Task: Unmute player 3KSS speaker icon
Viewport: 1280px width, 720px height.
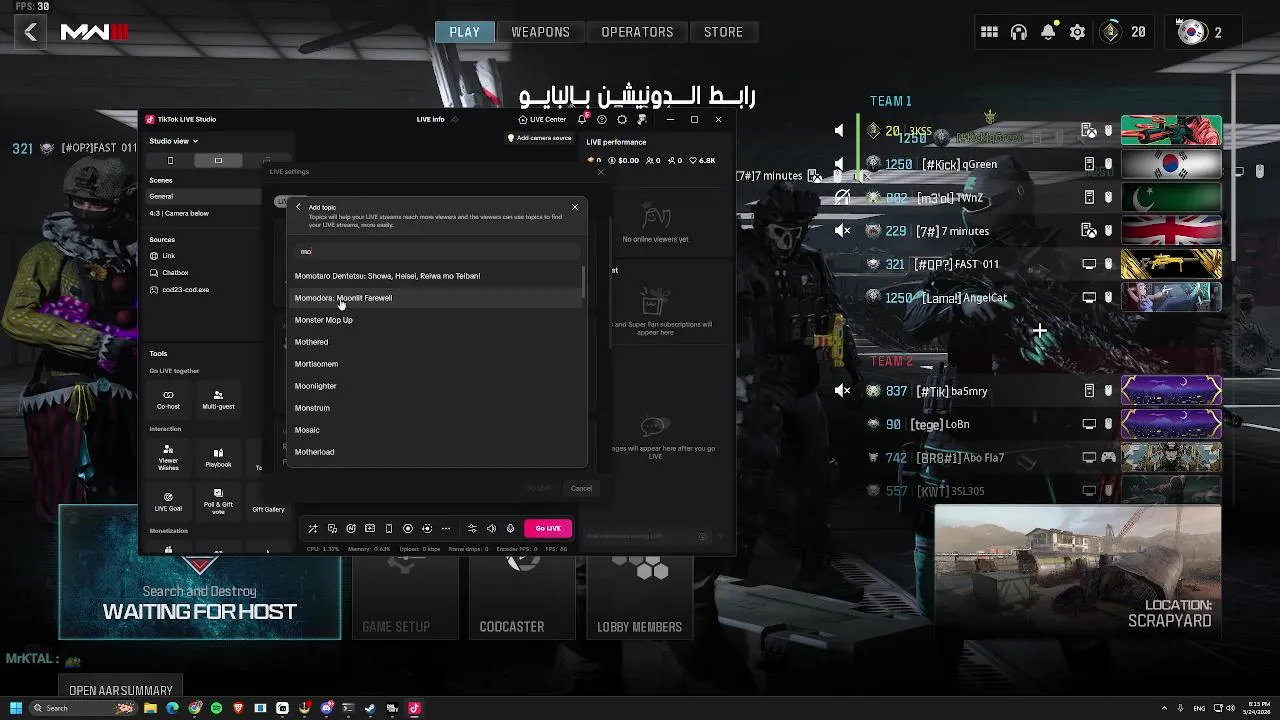Action: pyautogui.click(x=839, y=130)
